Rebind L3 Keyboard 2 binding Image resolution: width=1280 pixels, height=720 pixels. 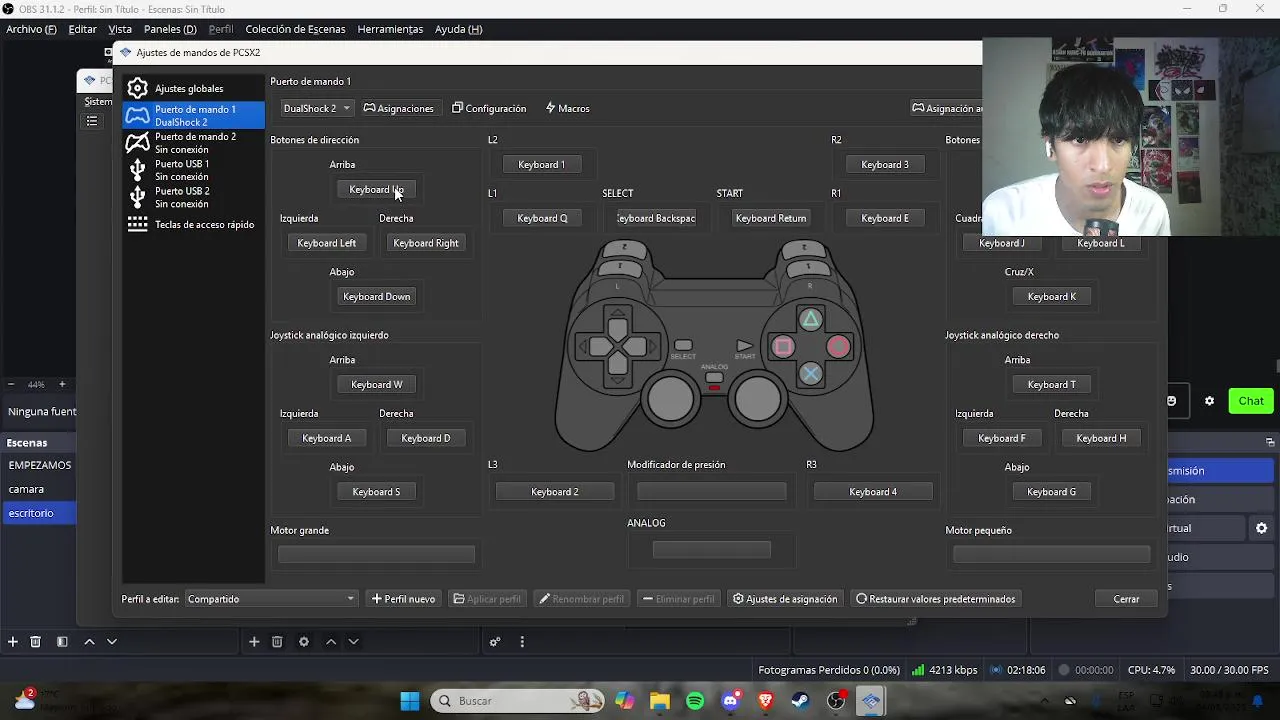click(555, 492)
